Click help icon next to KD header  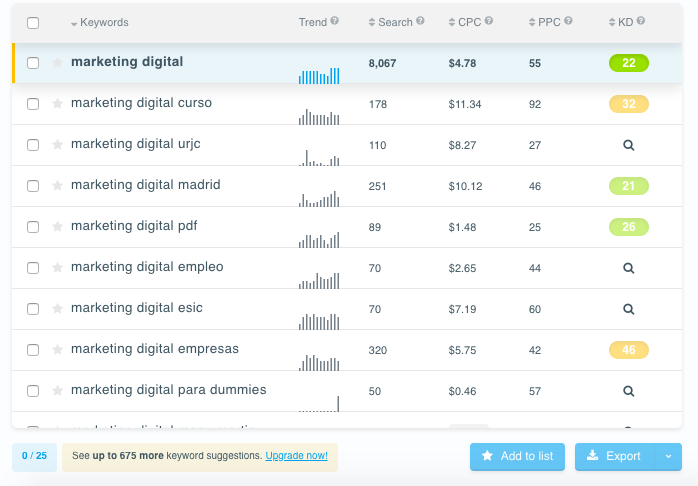(640, 21)
